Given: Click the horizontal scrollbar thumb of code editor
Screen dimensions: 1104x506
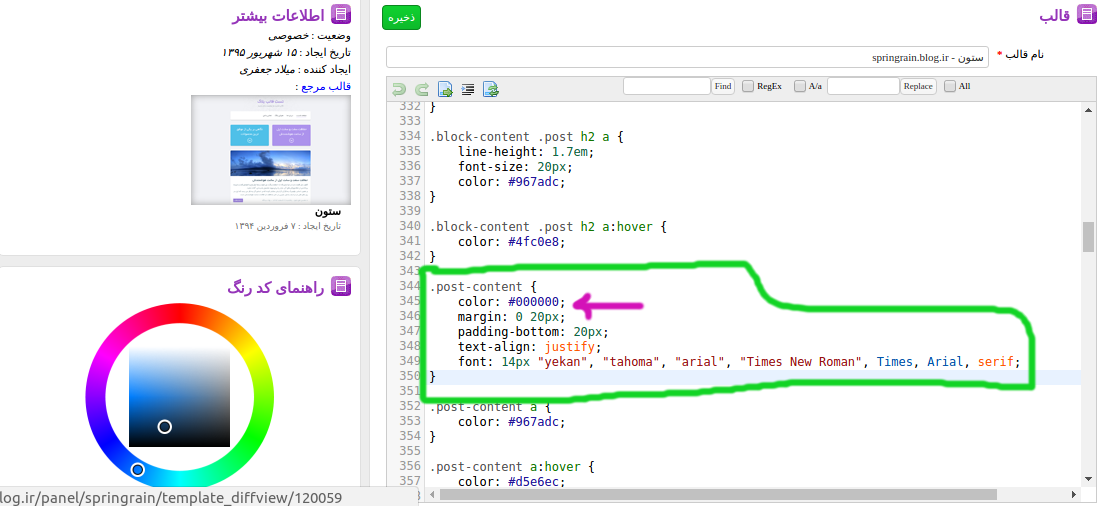Looking at the screenshot, I should pos(718,494).
